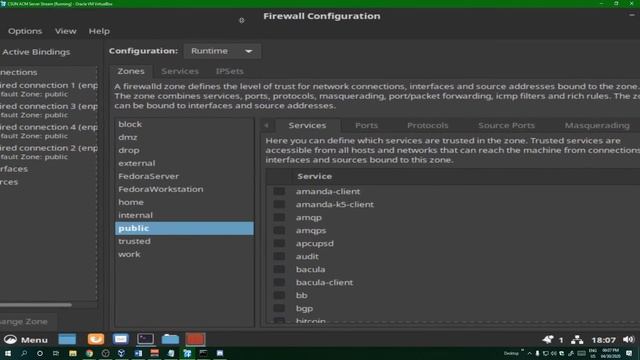Launch Firefox from the panel
The width and height of the screenshot is (640, 360).
pos(96,339)
